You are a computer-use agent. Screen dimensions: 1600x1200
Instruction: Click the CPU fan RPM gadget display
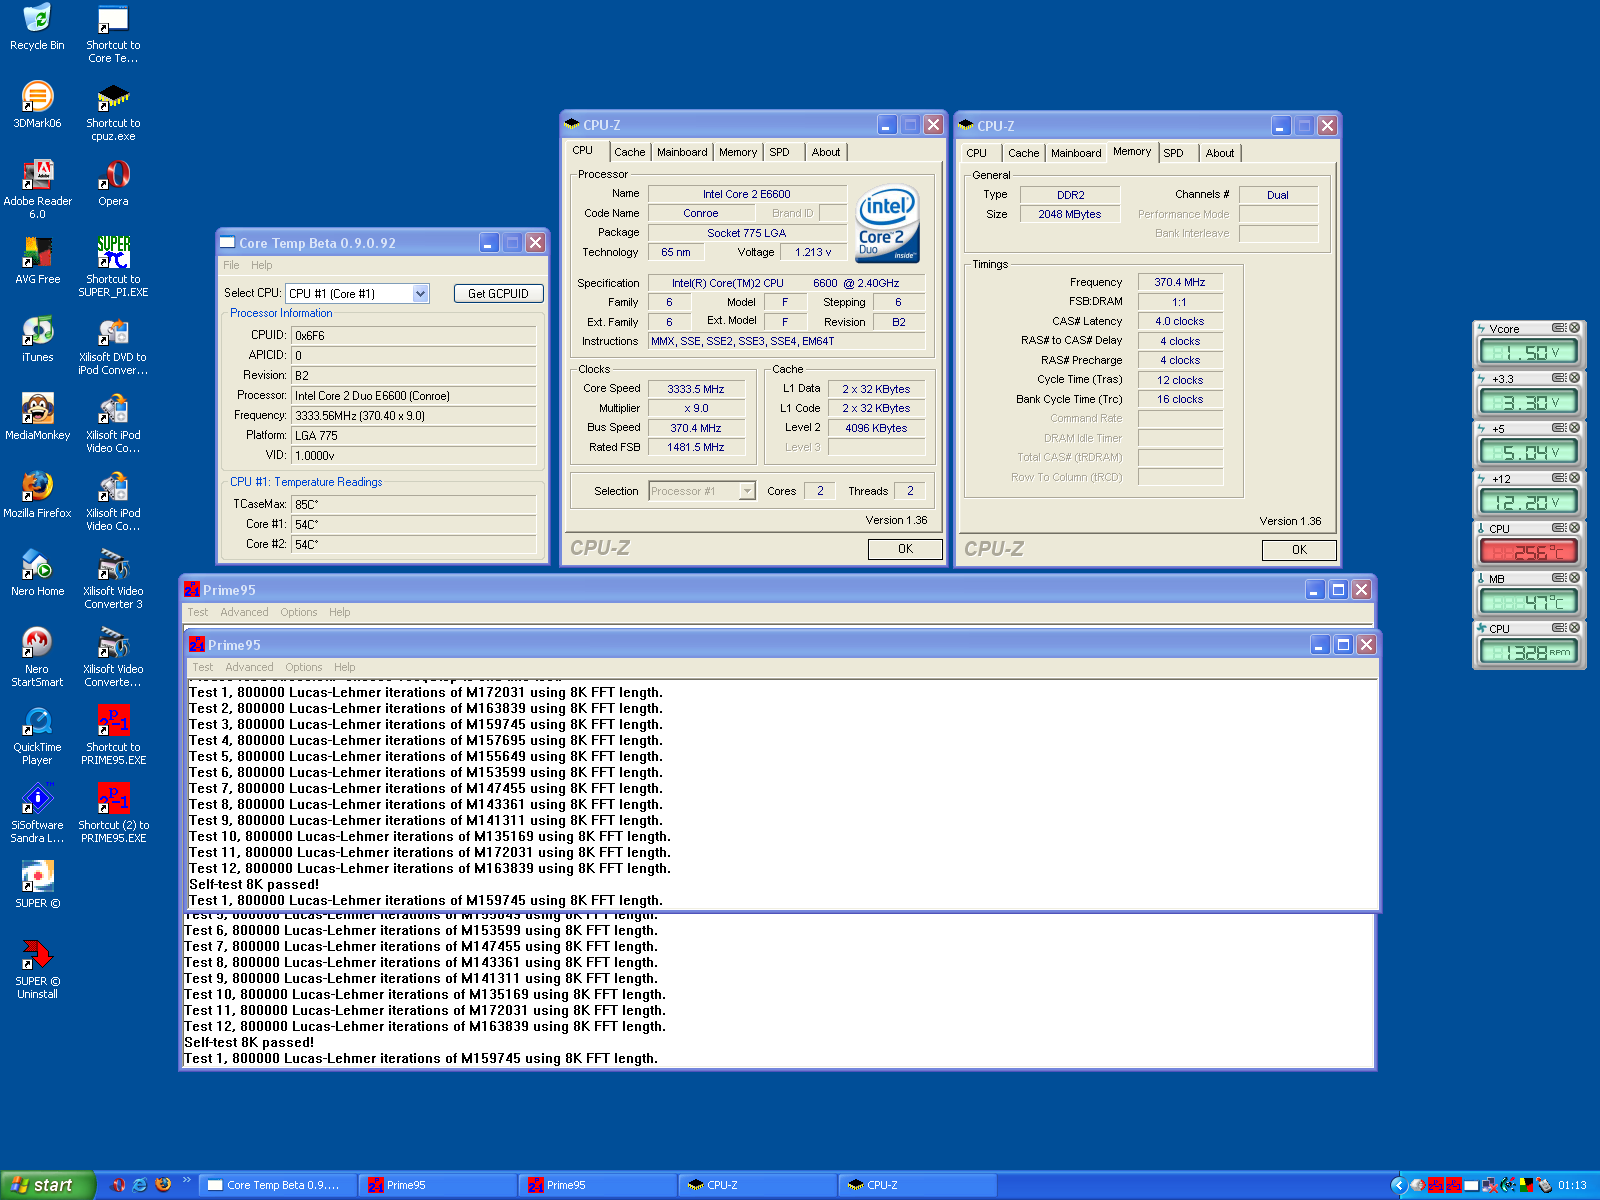click(1528, 652)
